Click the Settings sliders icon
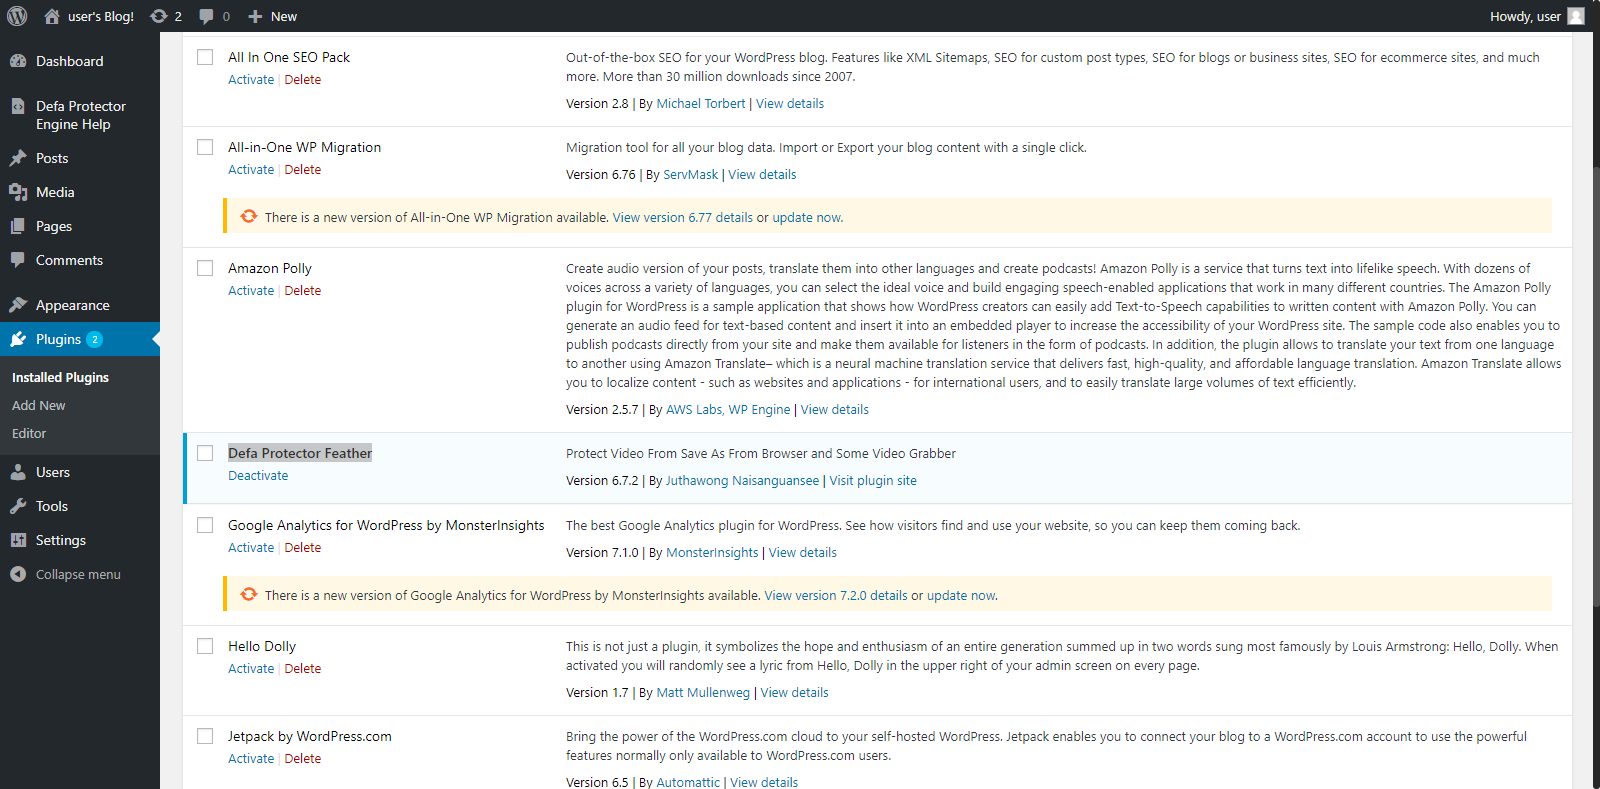The width and height of the screenshot is (1600, 789). click(18, 540)
